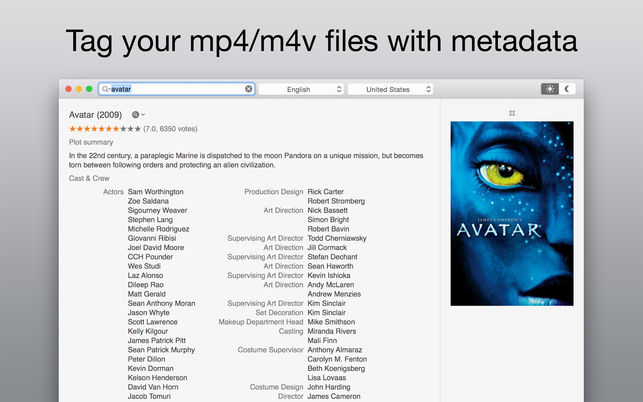Click the Avatar (2009) title
The image size is (643, 402).
pyautogui.click(x=95, y=115)
